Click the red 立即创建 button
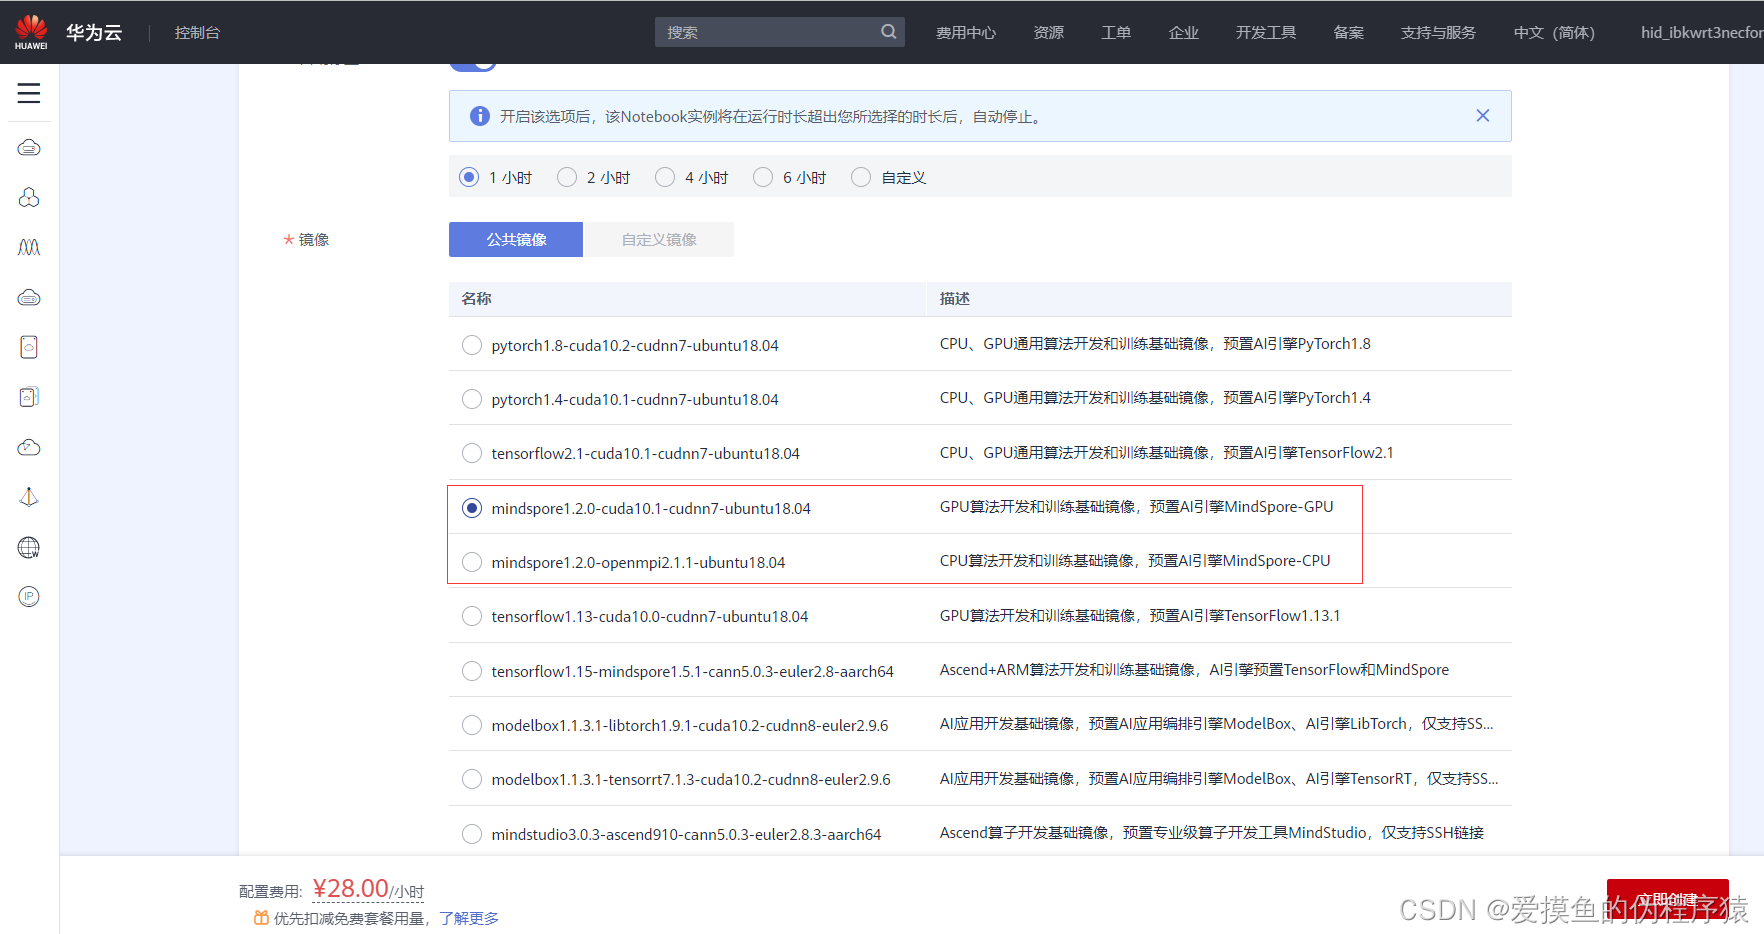1764x934 pixels. click(1667, 900)
